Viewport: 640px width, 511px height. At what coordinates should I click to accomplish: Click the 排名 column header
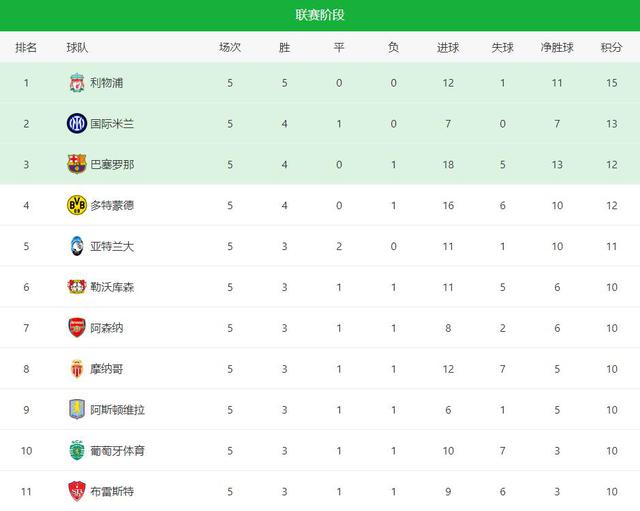(27, 47)
